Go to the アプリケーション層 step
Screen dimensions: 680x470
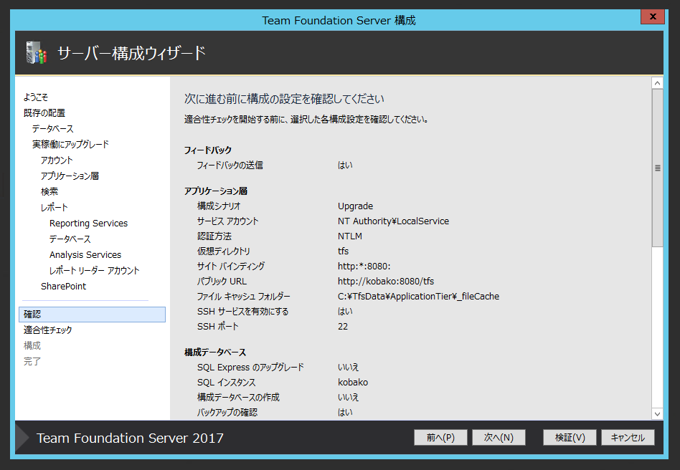pyautogui.click(x=70, y=176)
